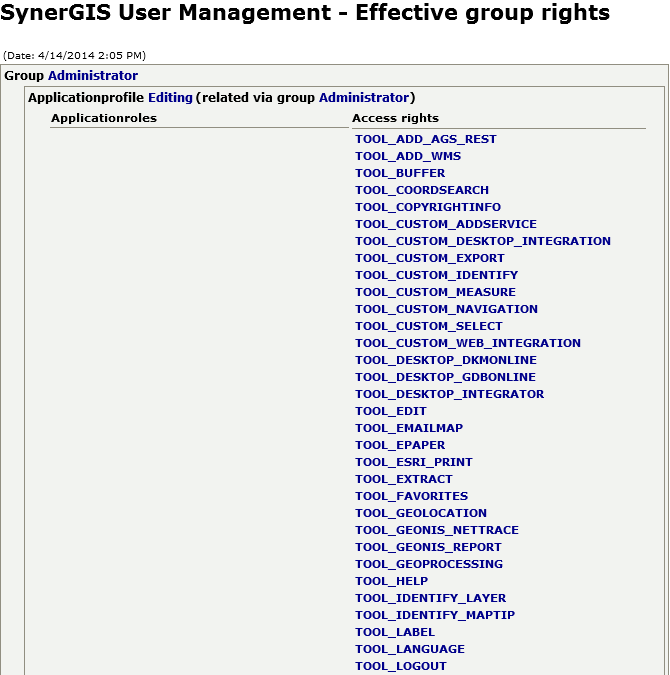Click the TOOL_LABEL link

click(395, 632)
